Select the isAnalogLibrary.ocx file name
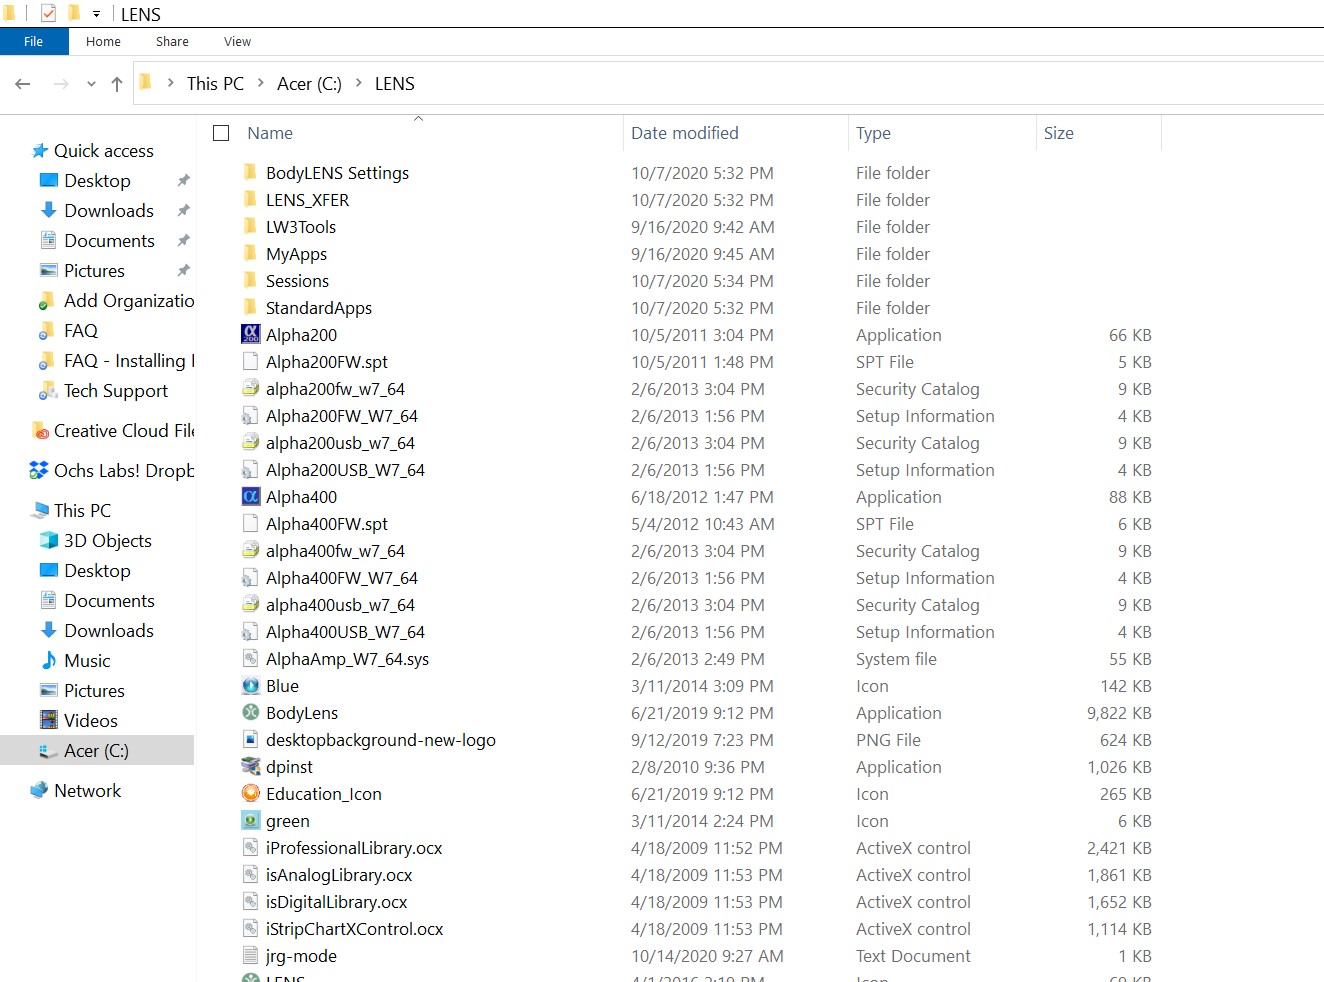Viewport: 1324px width, 982px height. point(339,874)
